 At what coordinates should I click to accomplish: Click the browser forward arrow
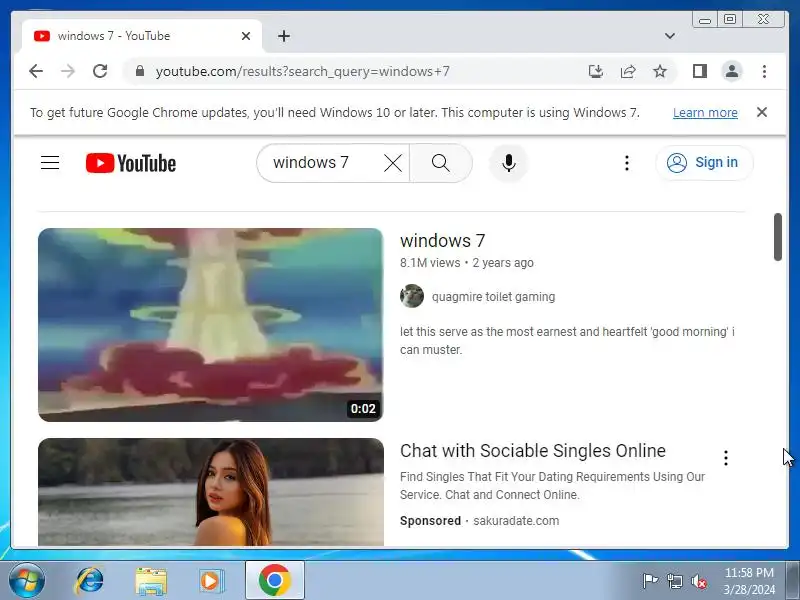pyautogui.click(x=67, y=71)
